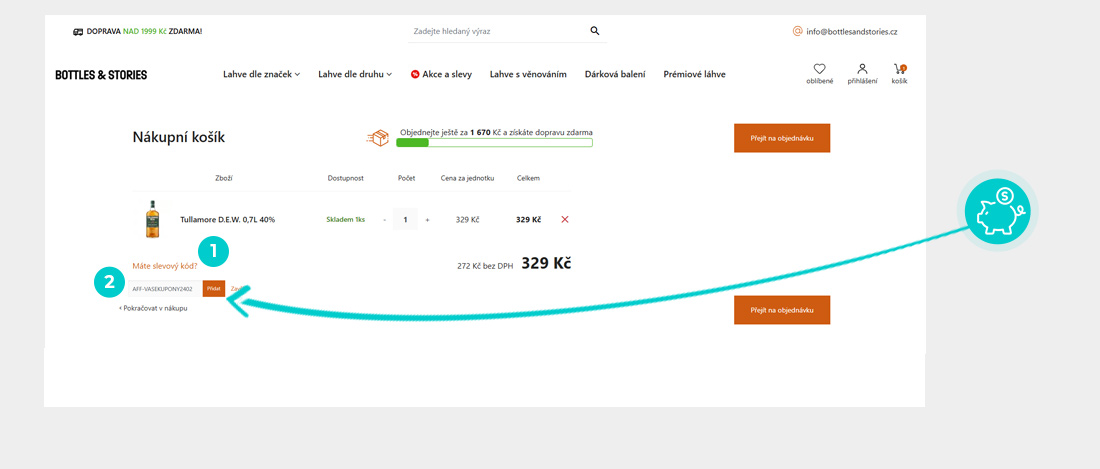1100x469 pixels.
Task: Click the top 'Přejít na objednávku' button
Action: point(782,138)
